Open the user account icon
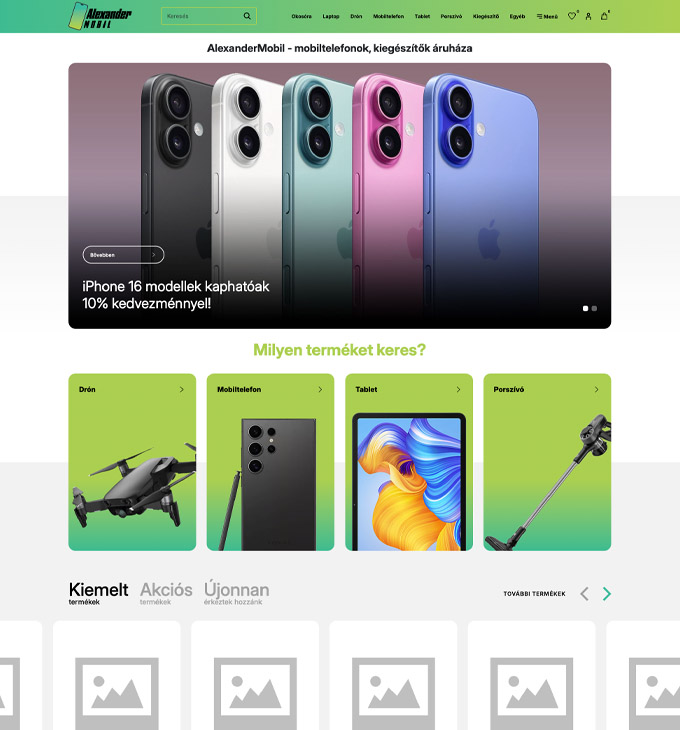Image resolution: width=680 pixels, height=730 pixels. (588, 16)
